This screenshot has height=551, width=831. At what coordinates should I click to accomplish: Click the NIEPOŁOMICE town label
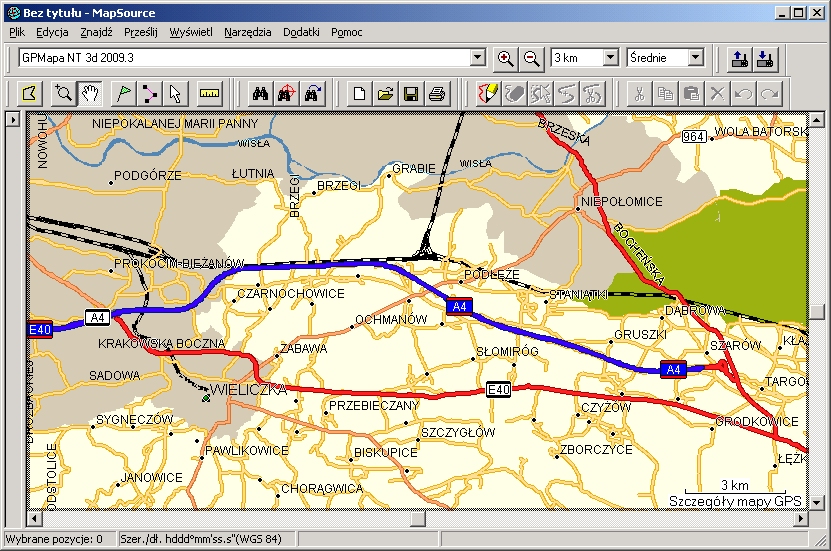tap(622, 202)
